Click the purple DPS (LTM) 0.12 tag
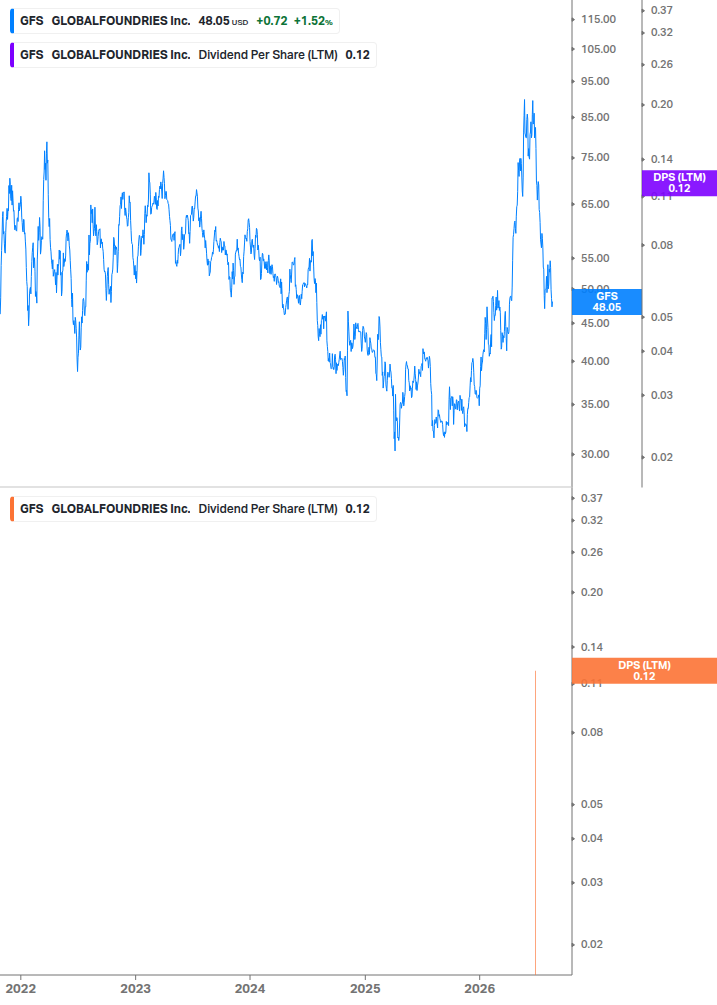717x1005 pixels. pos(679,183)
